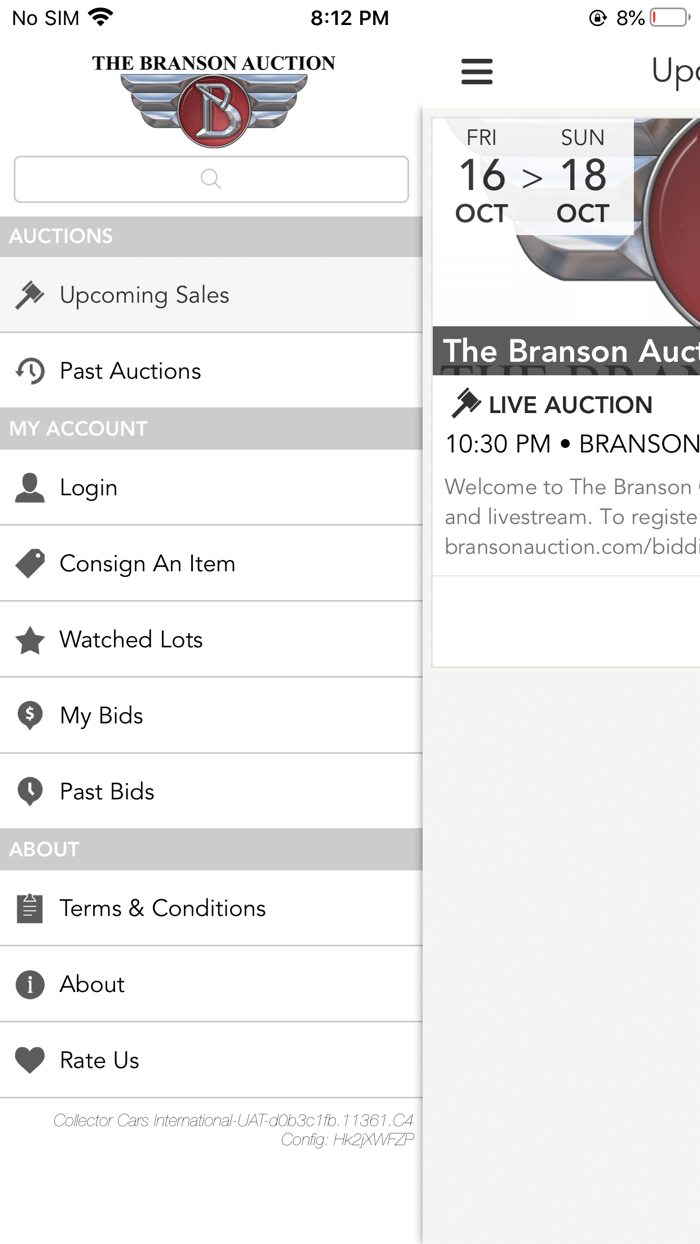Click the Past Auctions history icon
Image resolution: width=700 pixels, height=1244 pixels.
click(29, 370)
